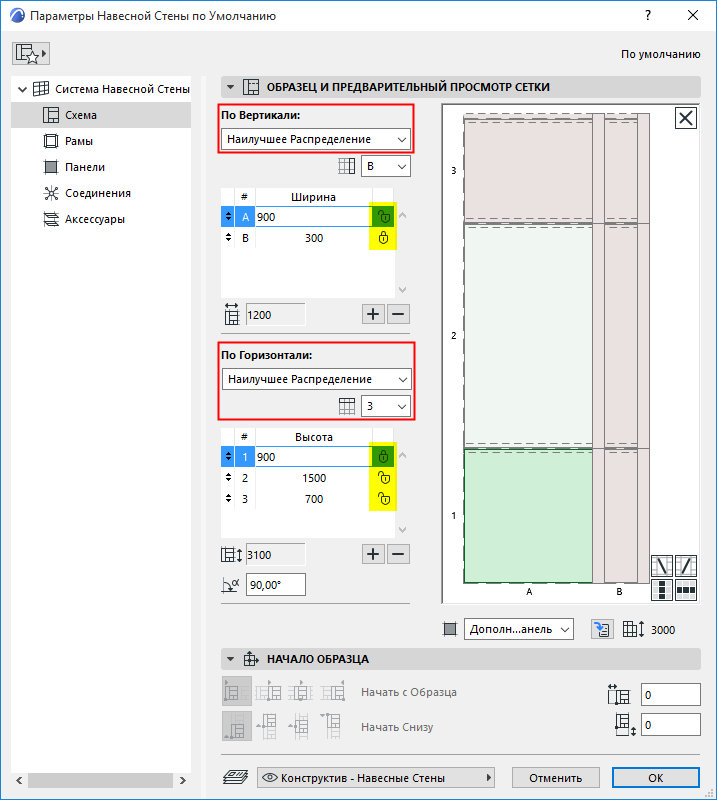Collapse the Начало Образца section

(x=230, y=659)
